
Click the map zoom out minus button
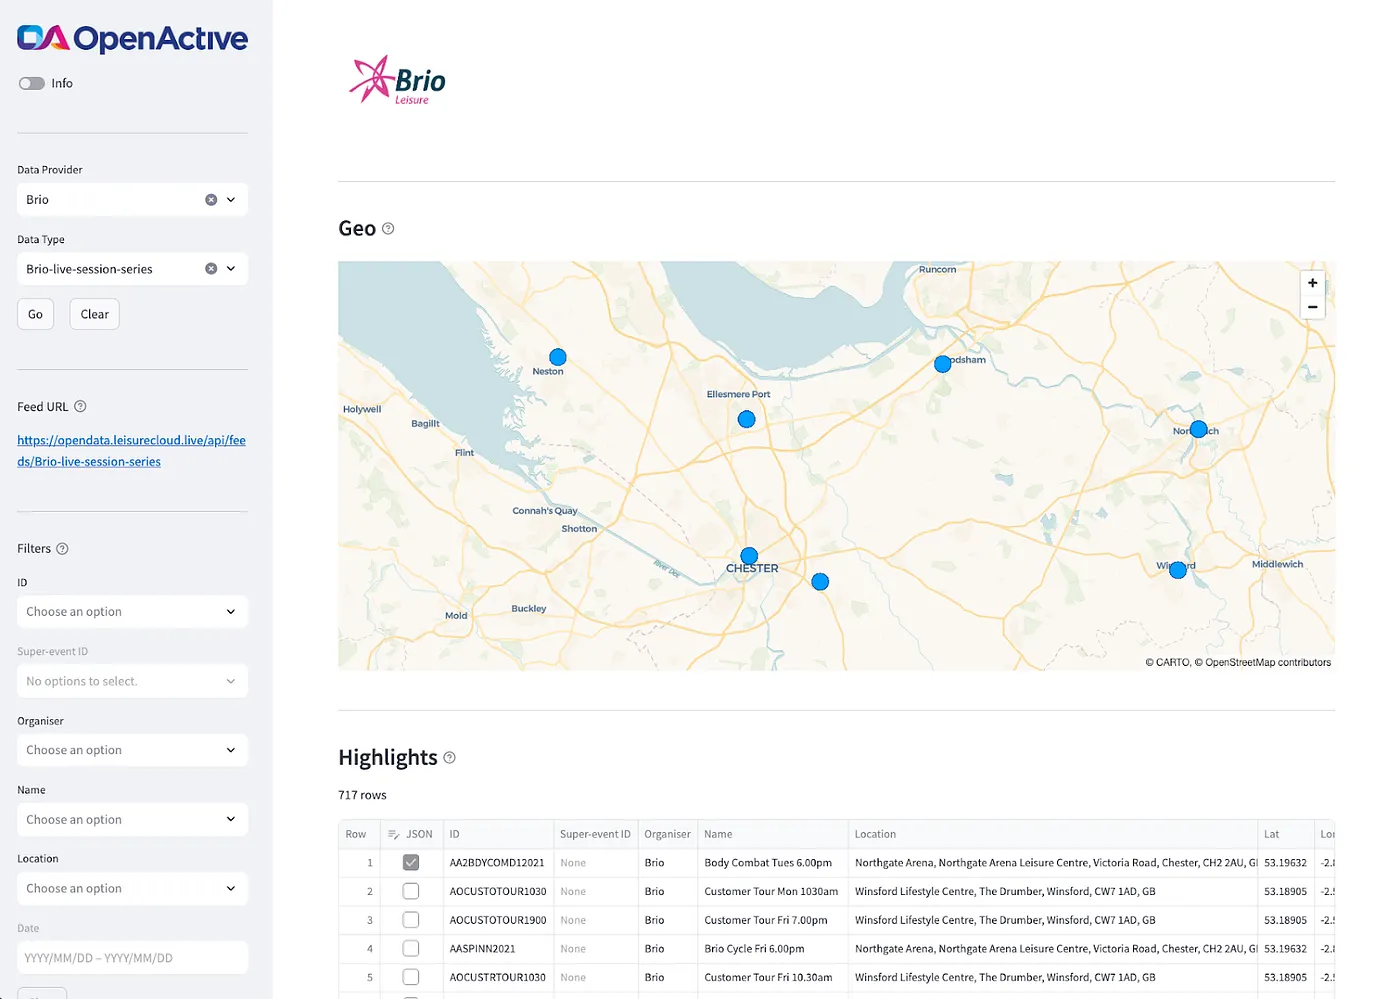point(1312,307)
